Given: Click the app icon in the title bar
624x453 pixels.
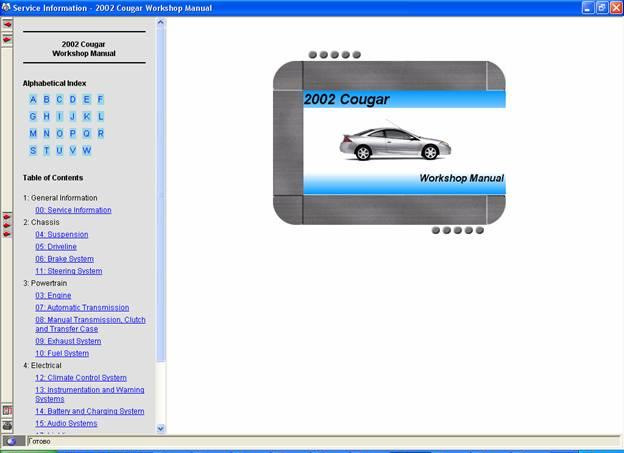Looking at the screenshot, I should click(x=6, y=8).
